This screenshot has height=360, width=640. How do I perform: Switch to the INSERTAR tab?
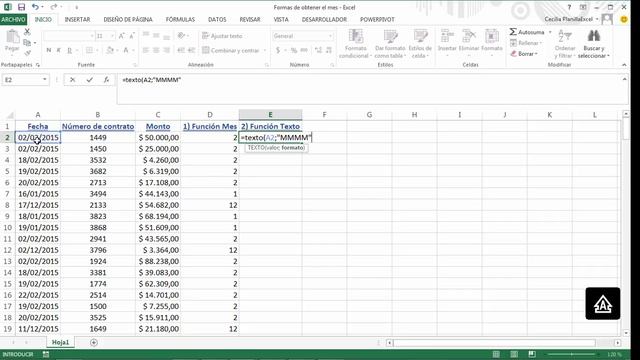(77, 19)
